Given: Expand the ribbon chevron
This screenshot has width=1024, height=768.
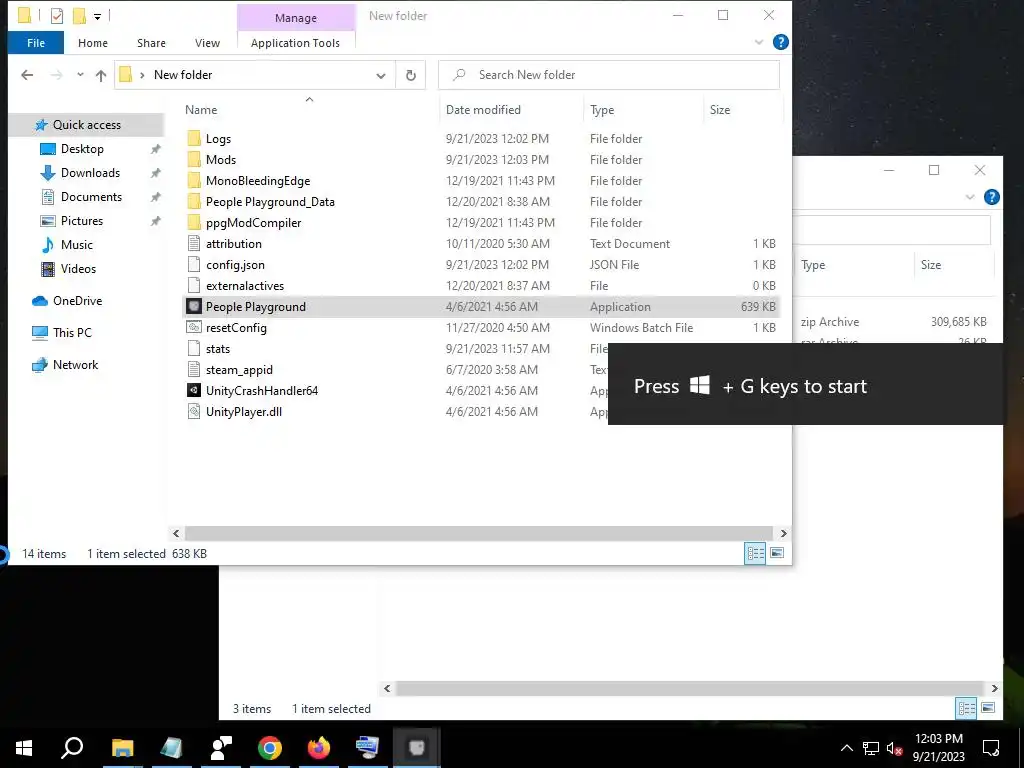Looking at the screenshot, I should pos(759,42).
